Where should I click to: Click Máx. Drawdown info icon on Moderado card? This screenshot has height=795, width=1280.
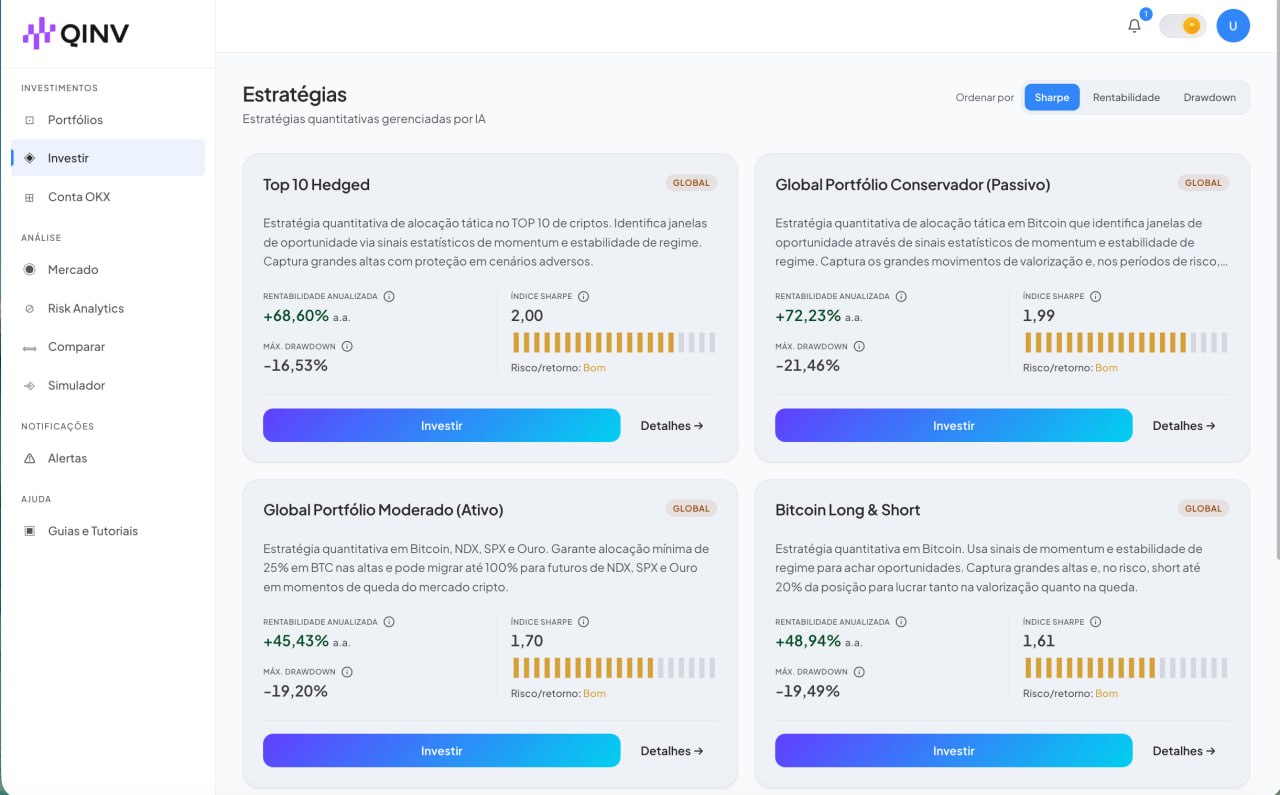point(347,672)
